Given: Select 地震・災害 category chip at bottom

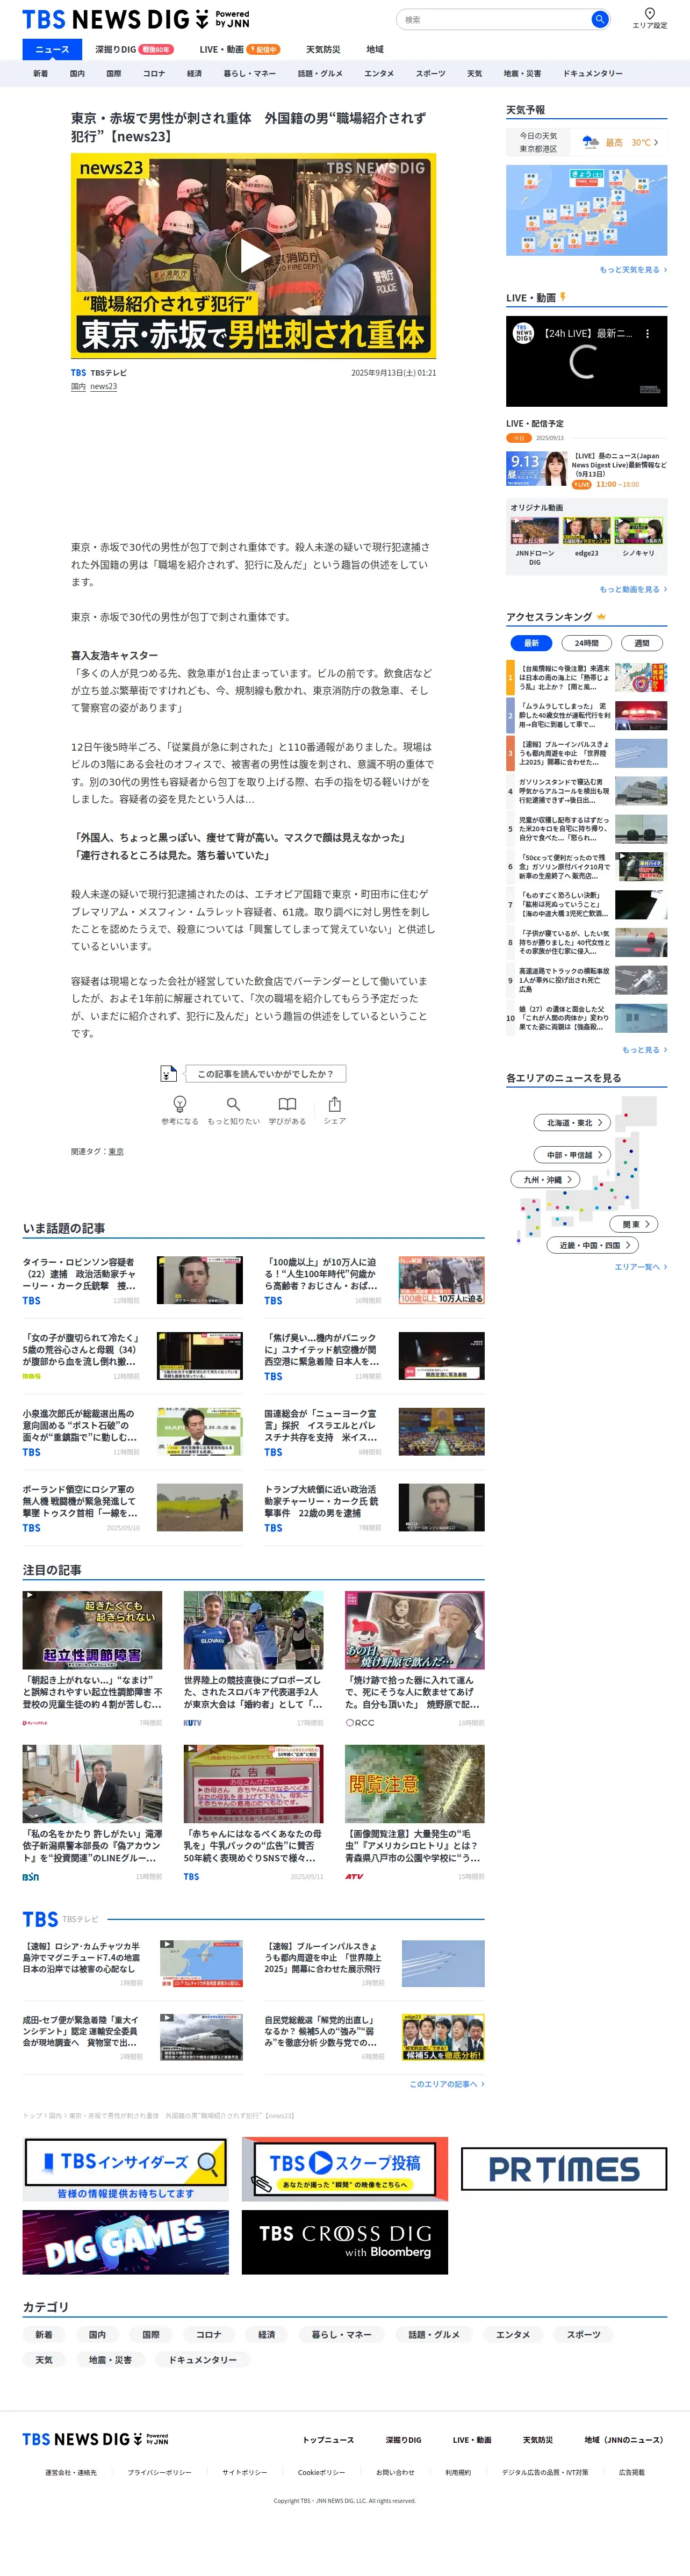Looking at the screenshot, I should 110,2359.
